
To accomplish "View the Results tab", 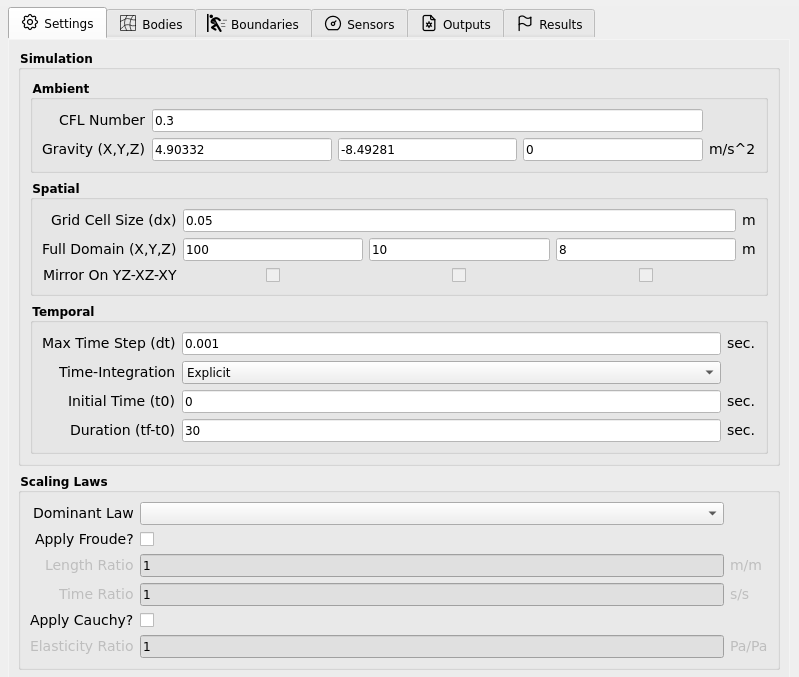I will [549, 24].
